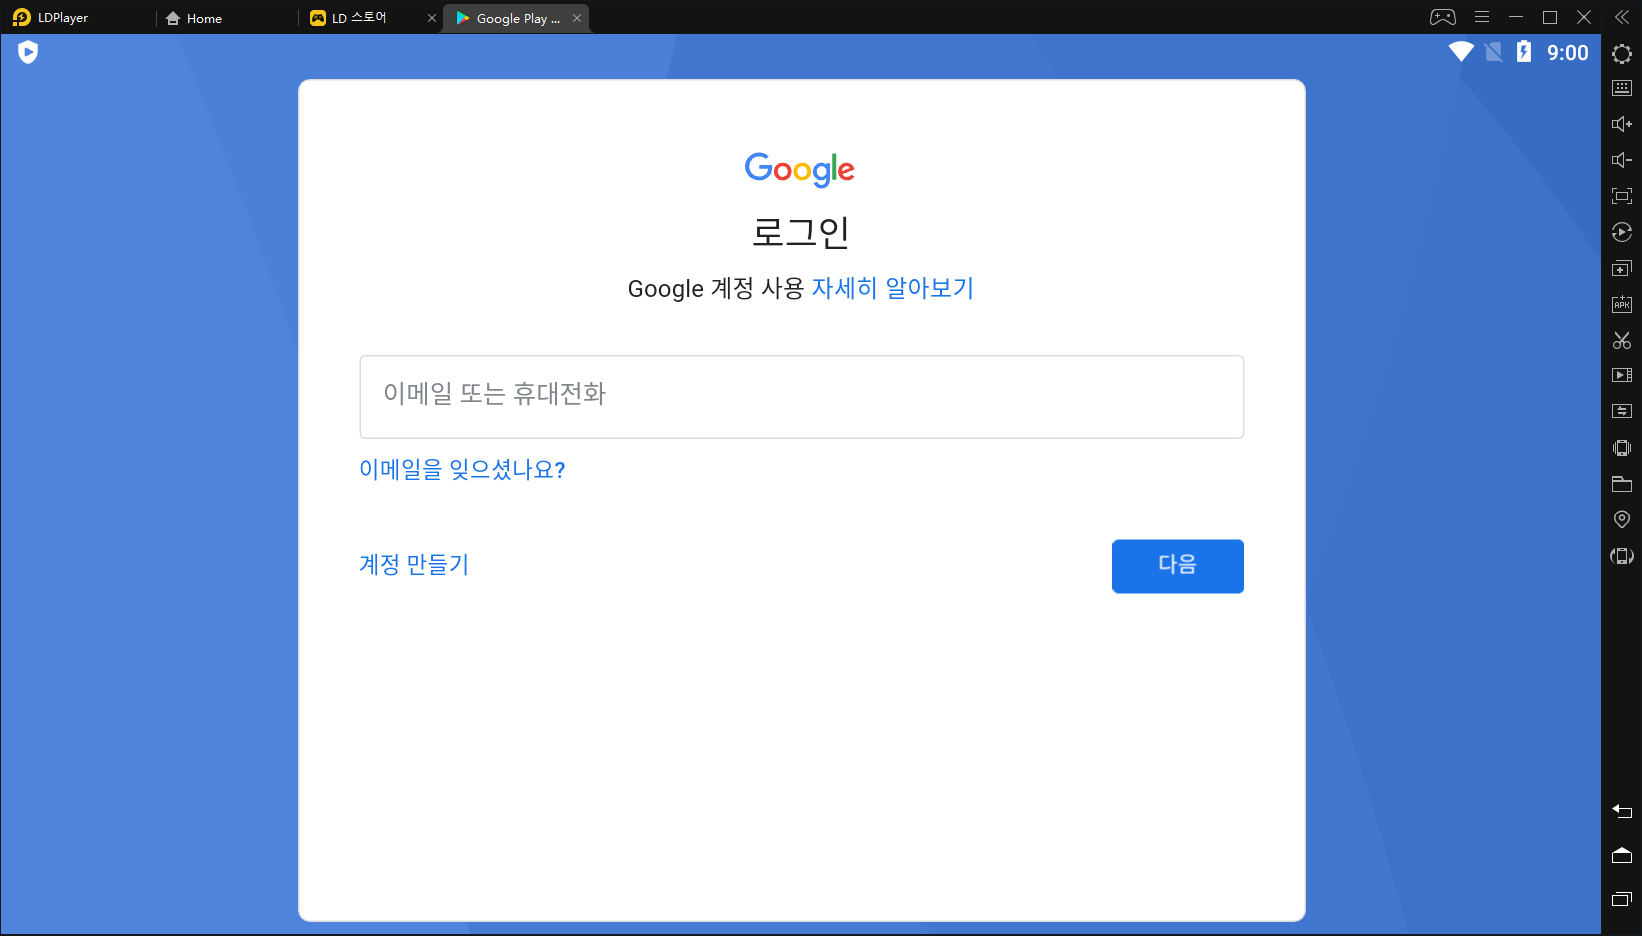Screen dimensions: 1642x936
Task: Open keyboard mapping tool
Action: [1622, 88]
